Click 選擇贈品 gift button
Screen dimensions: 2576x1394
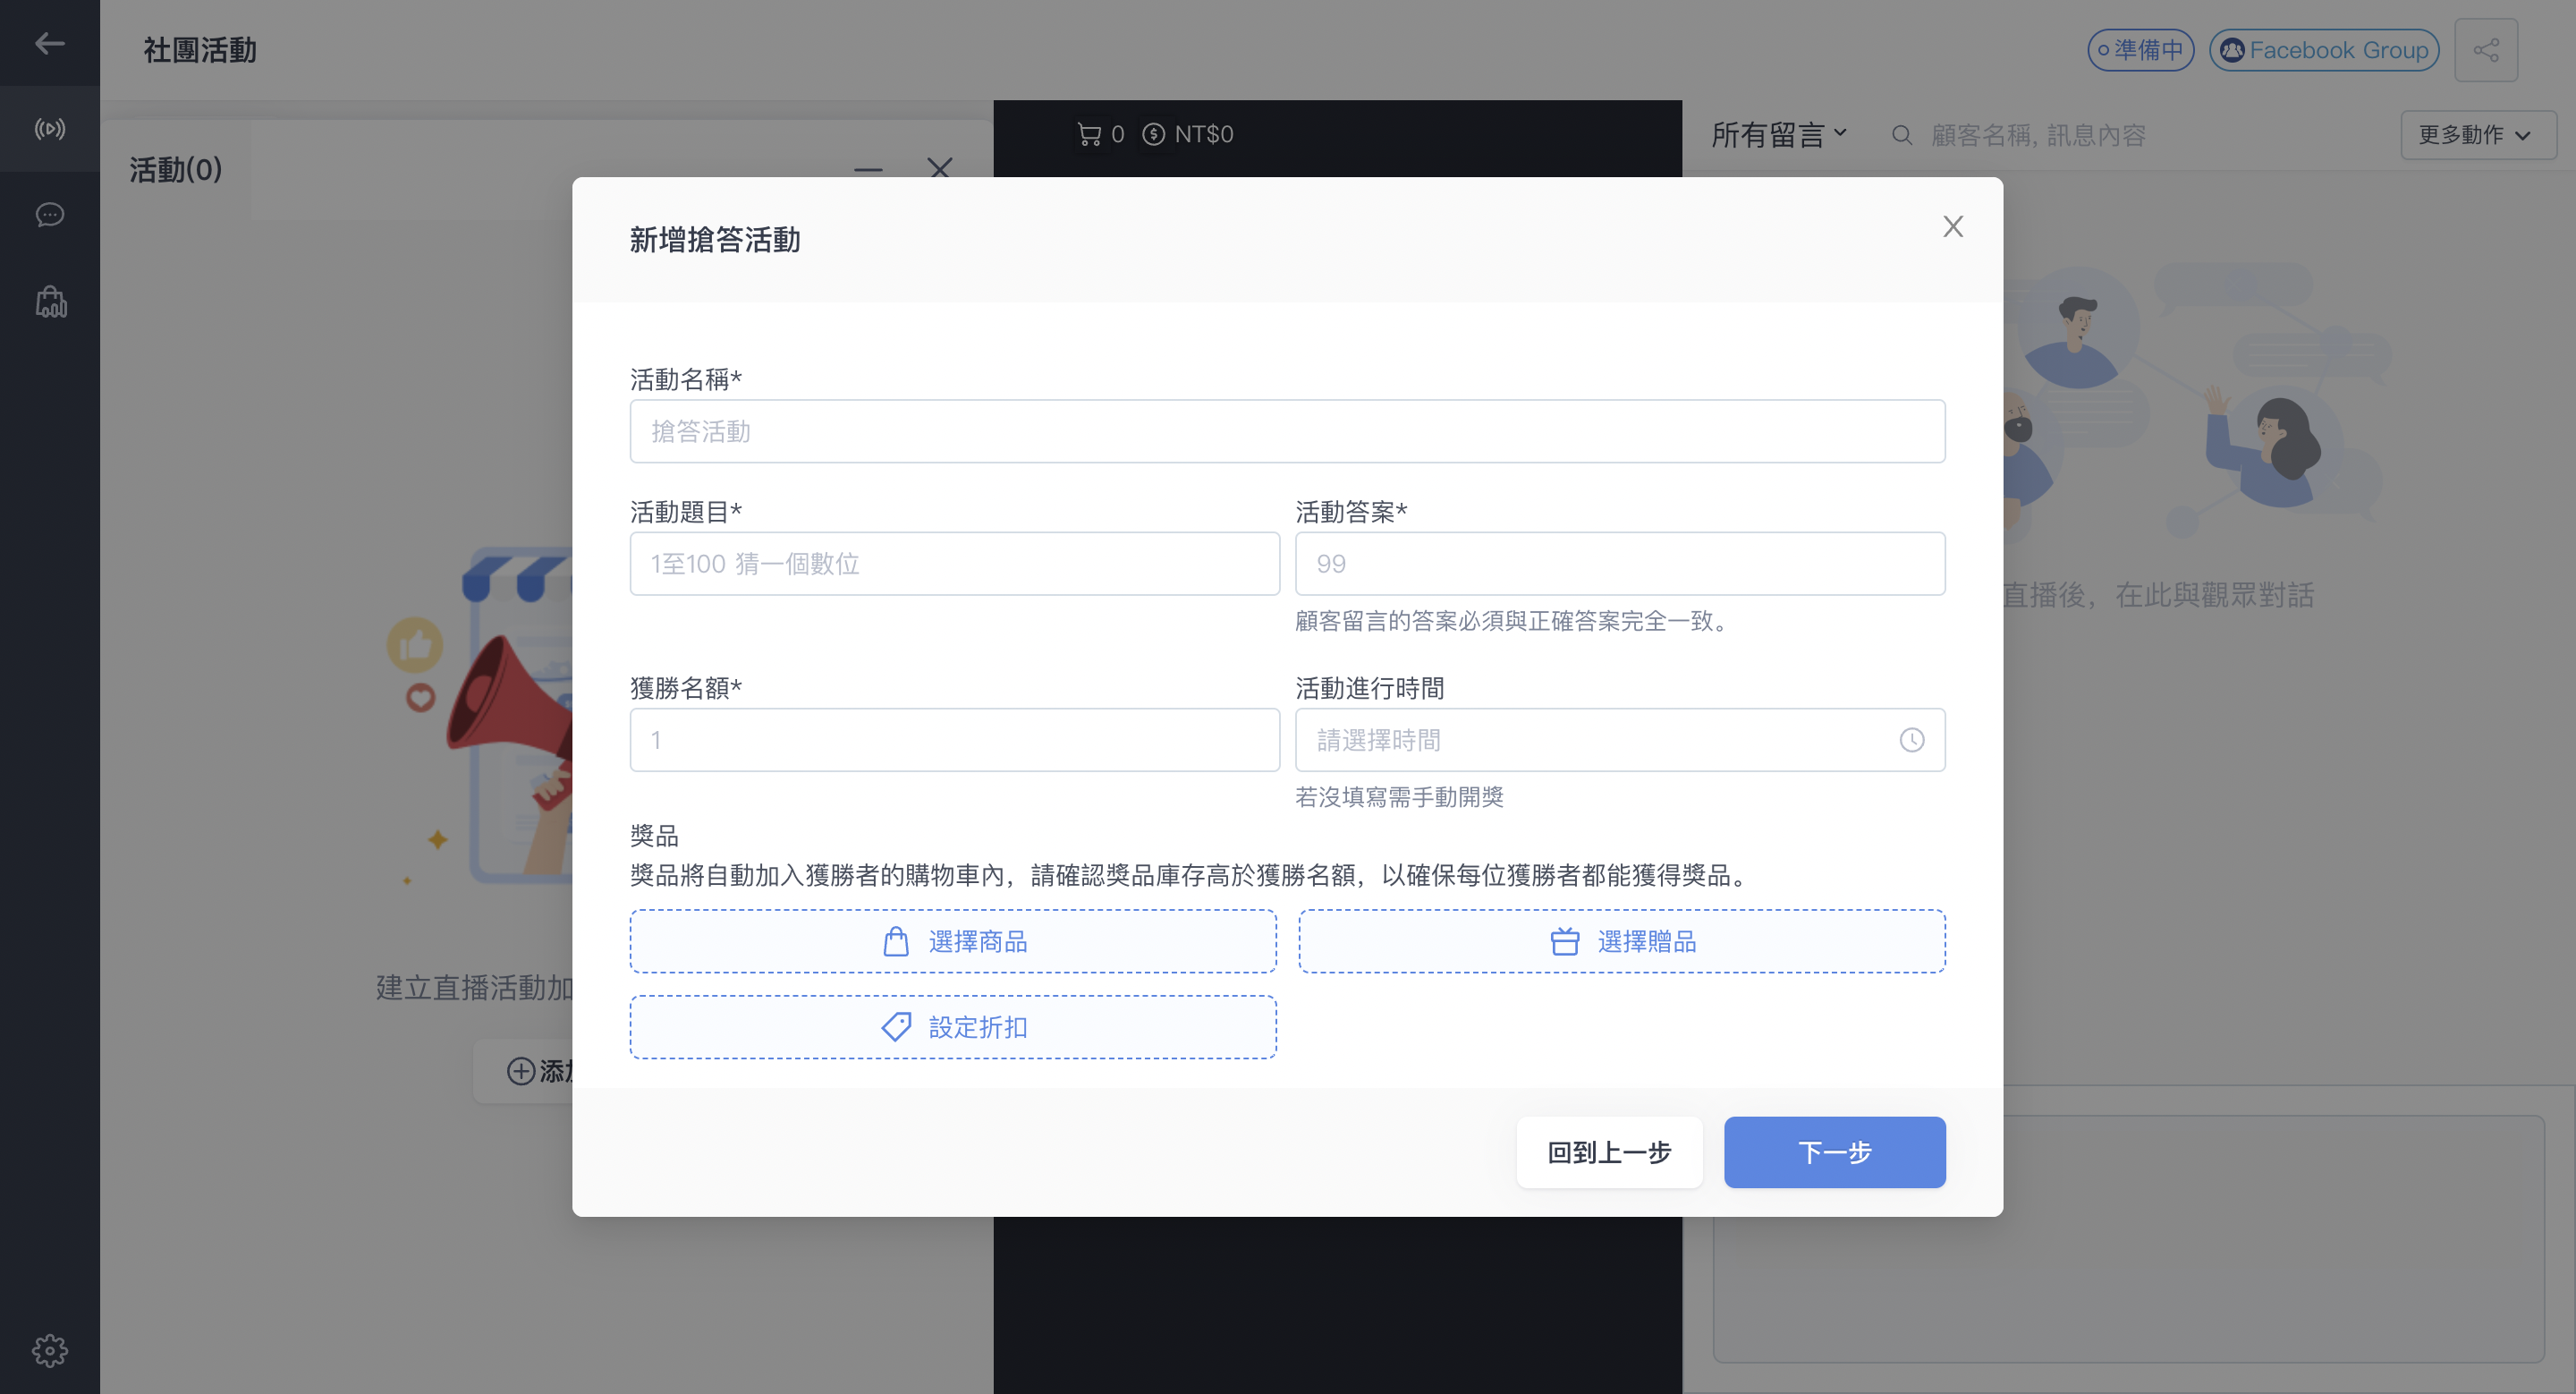[x=1622, y=941]
